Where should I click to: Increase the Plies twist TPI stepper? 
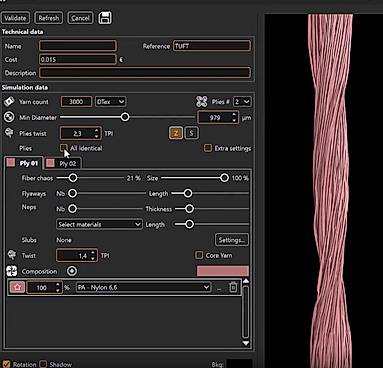pyautogui.click(x=96, y=131)
